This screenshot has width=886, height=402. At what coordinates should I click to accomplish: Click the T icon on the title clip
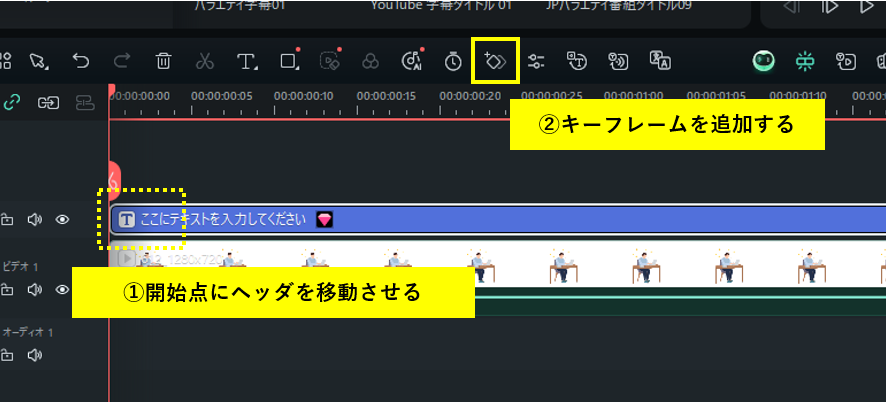(127, 220)
